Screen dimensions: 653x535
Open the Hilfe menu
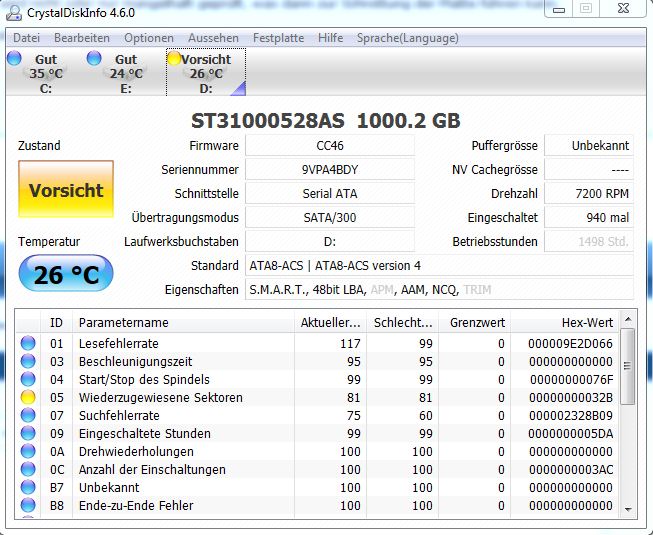pyautogui.click(x=330, y=38)
